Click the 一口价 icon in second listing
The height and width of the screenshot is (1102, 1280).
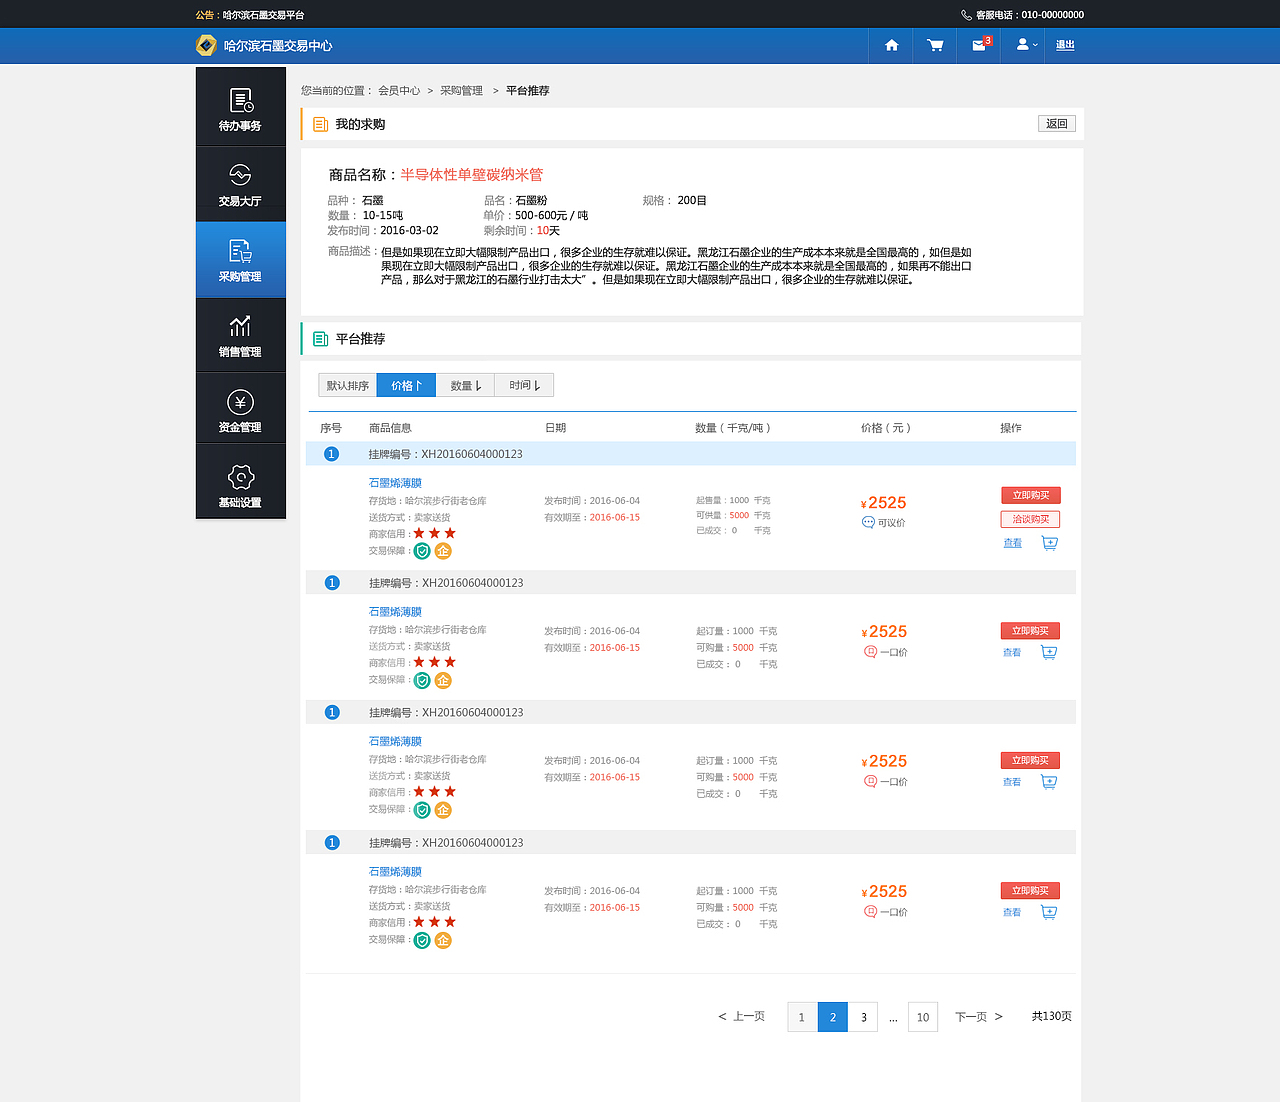click(870, 652)
